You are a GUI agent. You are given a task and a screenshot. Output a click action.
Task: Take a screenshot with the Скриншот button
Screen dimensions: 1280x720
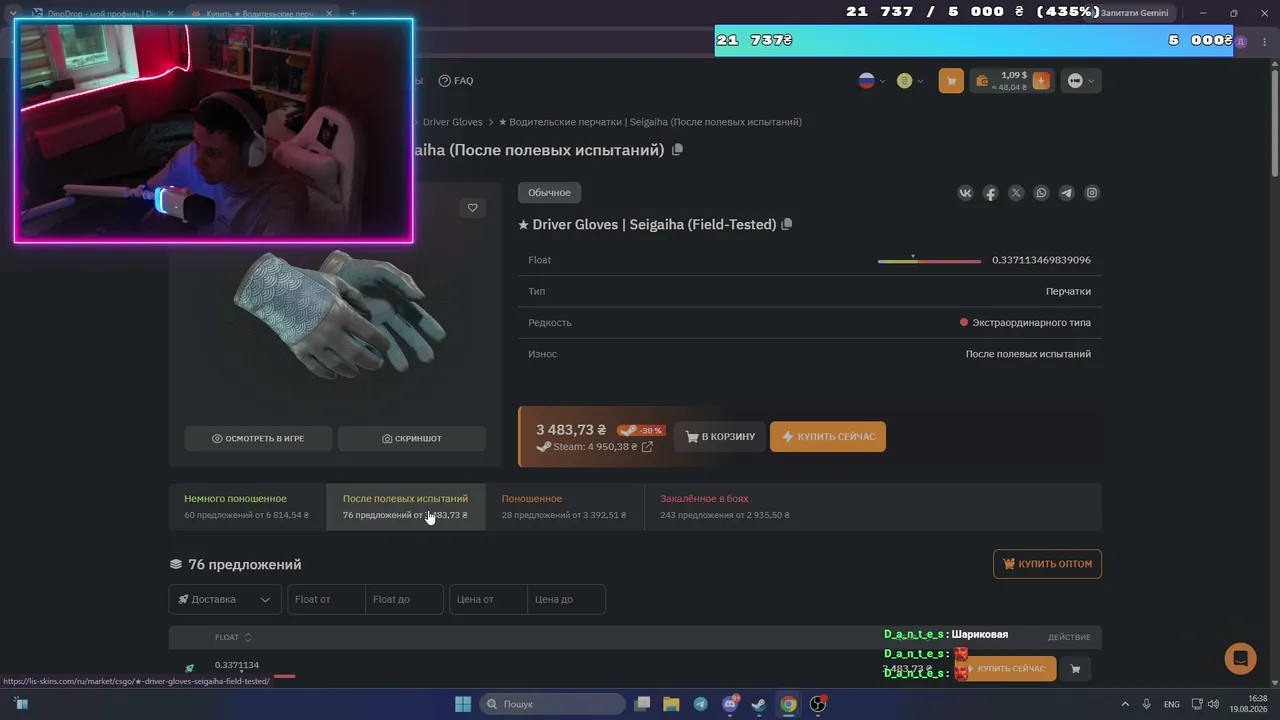click(412, 438)
